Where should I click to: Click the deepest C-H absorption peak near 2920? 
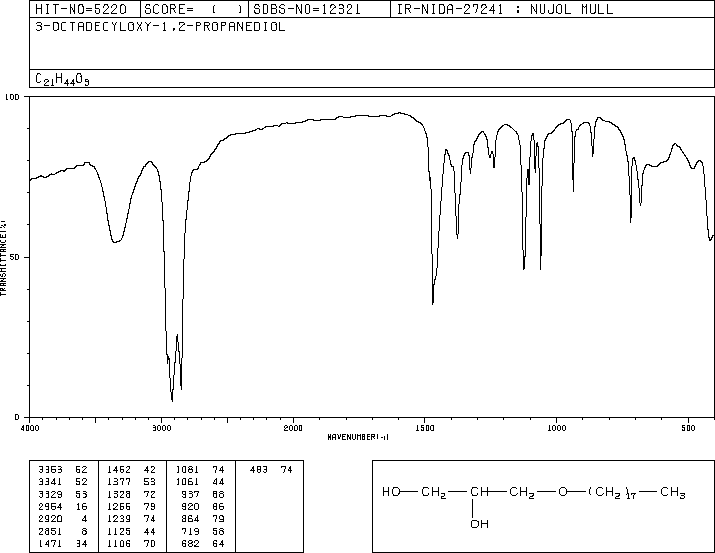172,399
